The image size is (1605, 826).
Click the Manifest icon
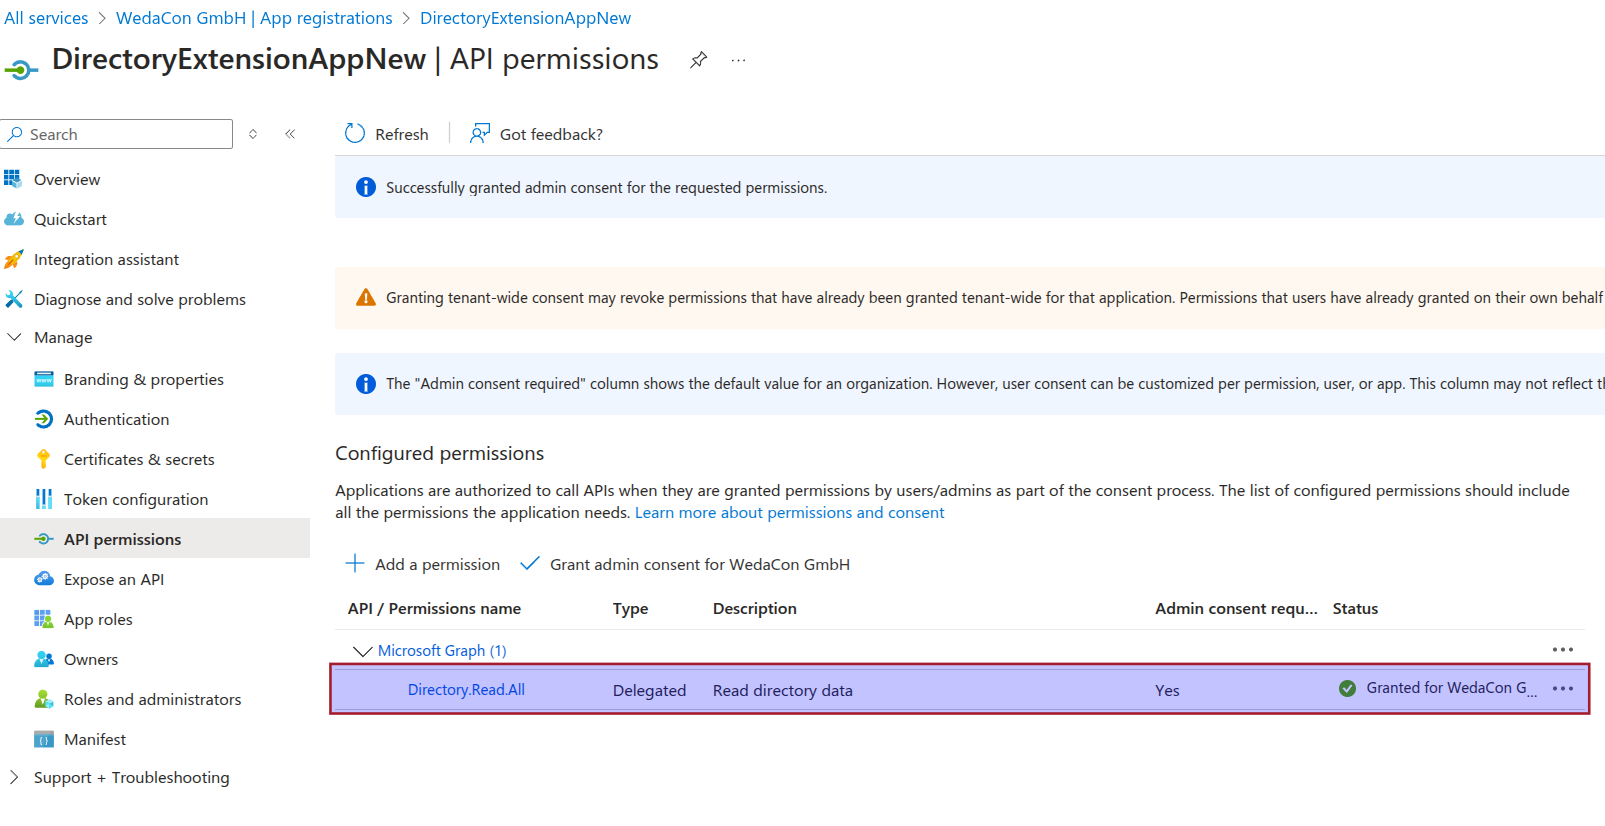point(44,739)
